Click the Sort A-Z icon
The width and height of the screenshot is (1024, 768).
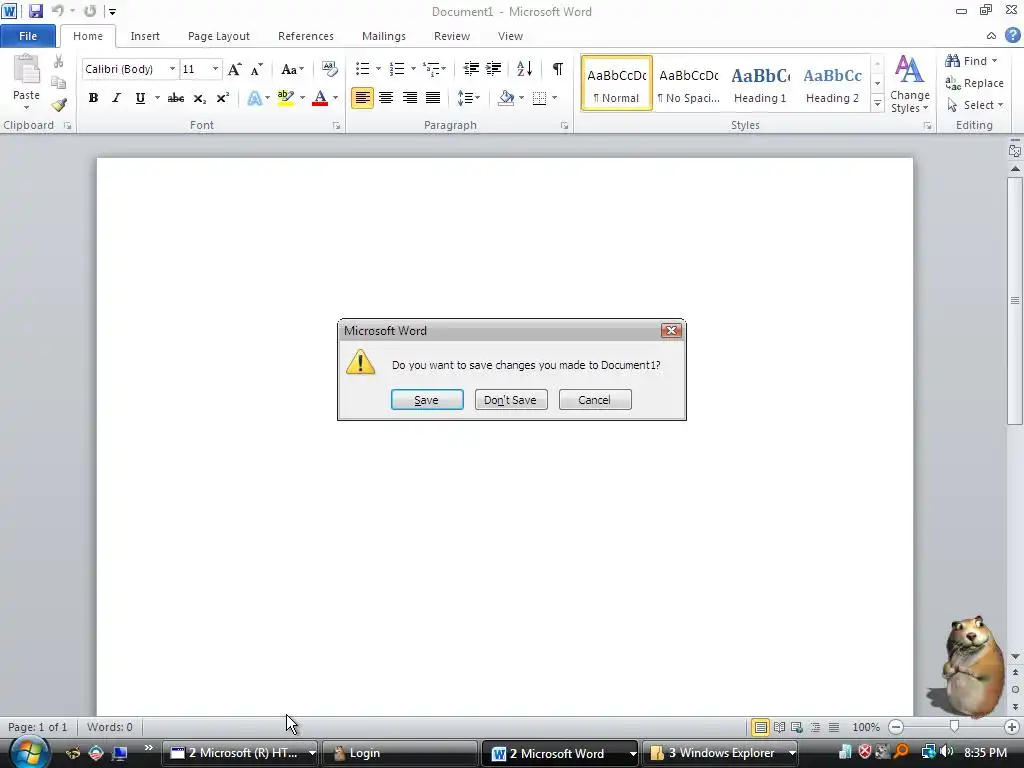[524, 69]
